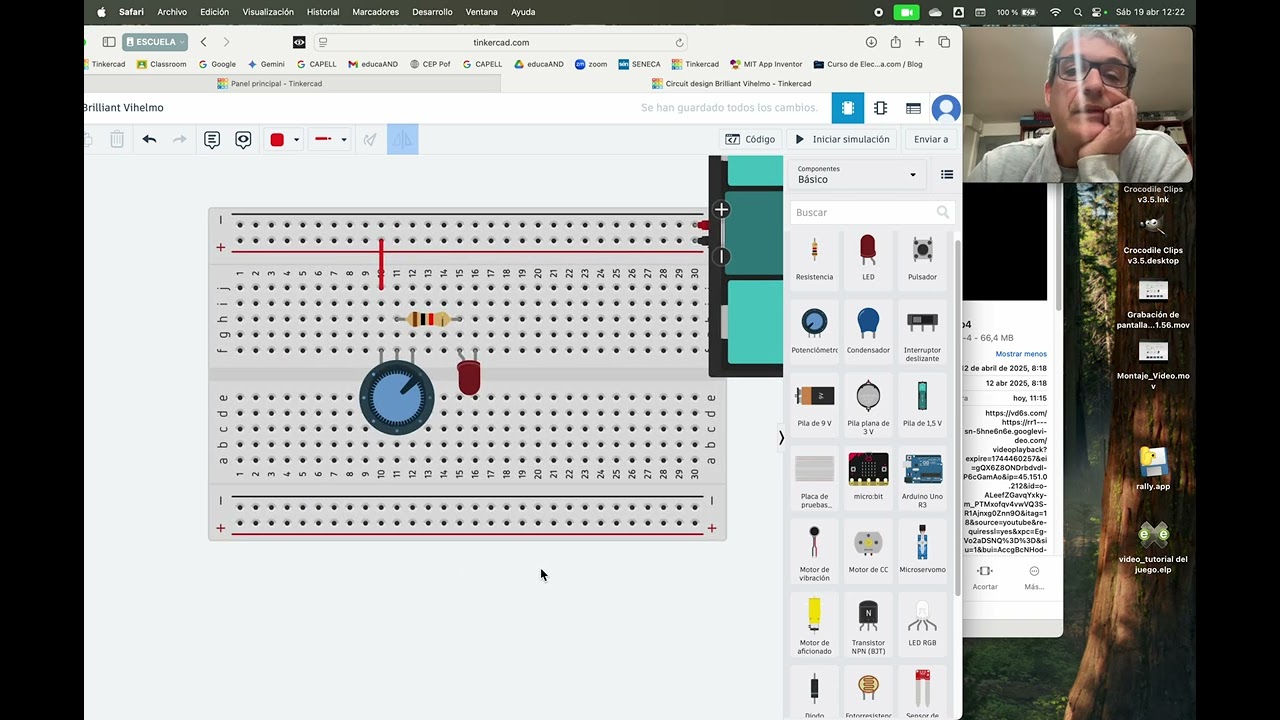Pick the micro:bit component

868,478
